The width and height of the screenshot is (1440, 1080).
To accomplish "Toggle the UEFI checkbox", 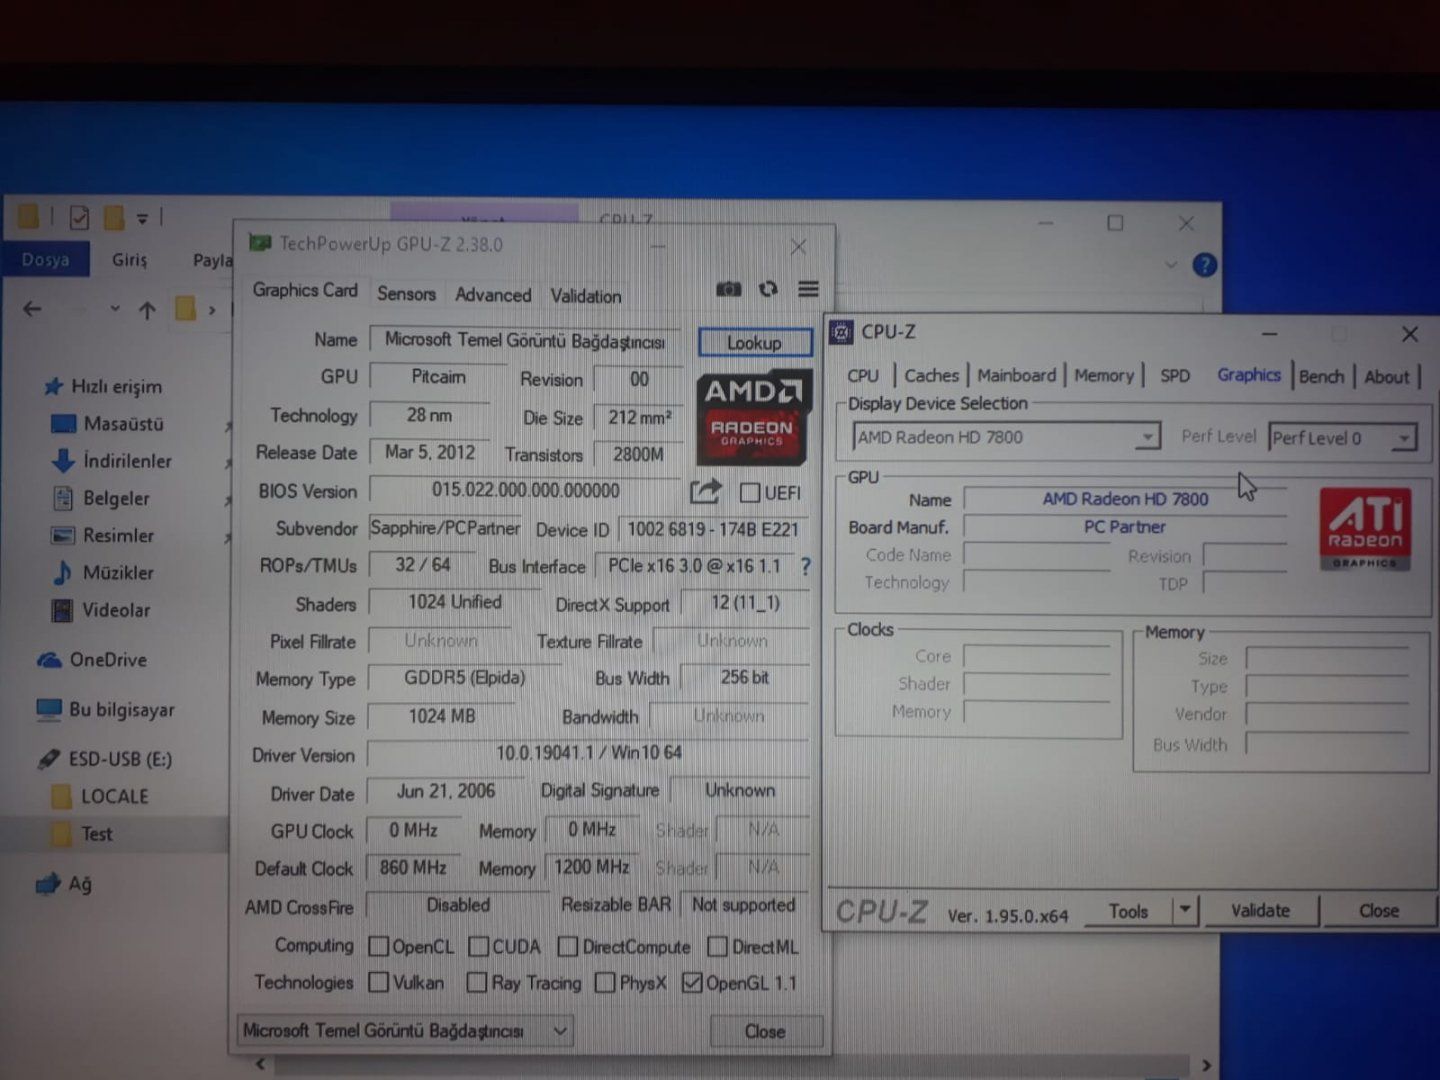I will 750,492.
